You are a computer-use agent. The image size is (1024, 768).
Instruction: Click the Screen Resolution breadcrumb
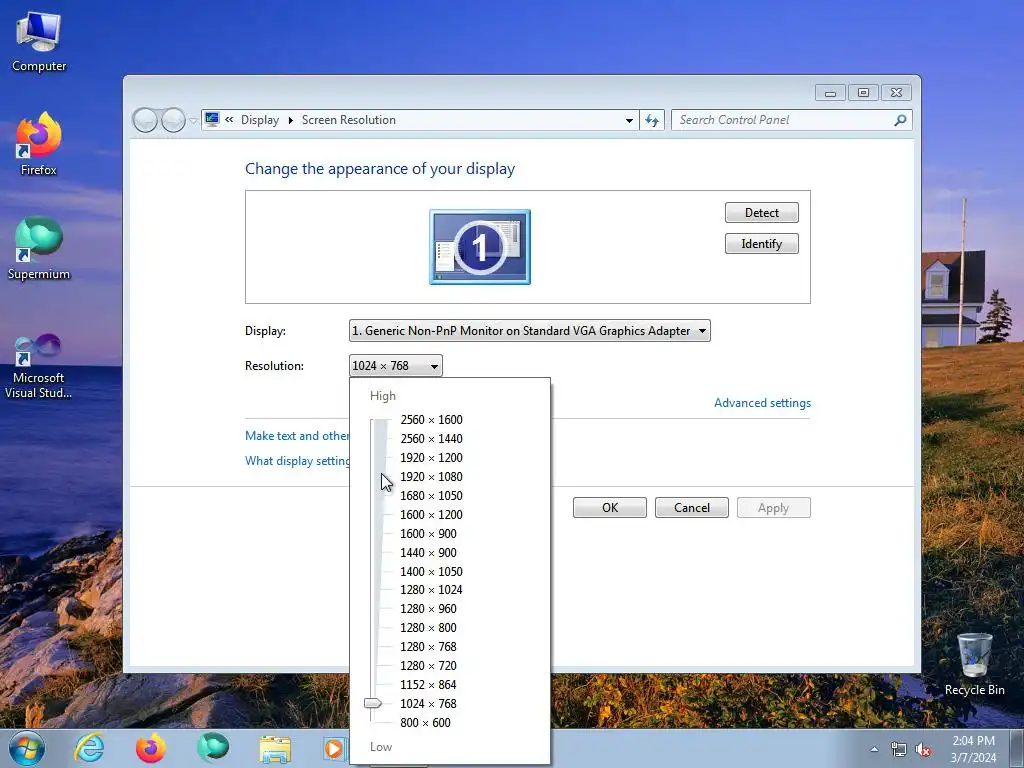pyautogui.click(x=349, y=120)
